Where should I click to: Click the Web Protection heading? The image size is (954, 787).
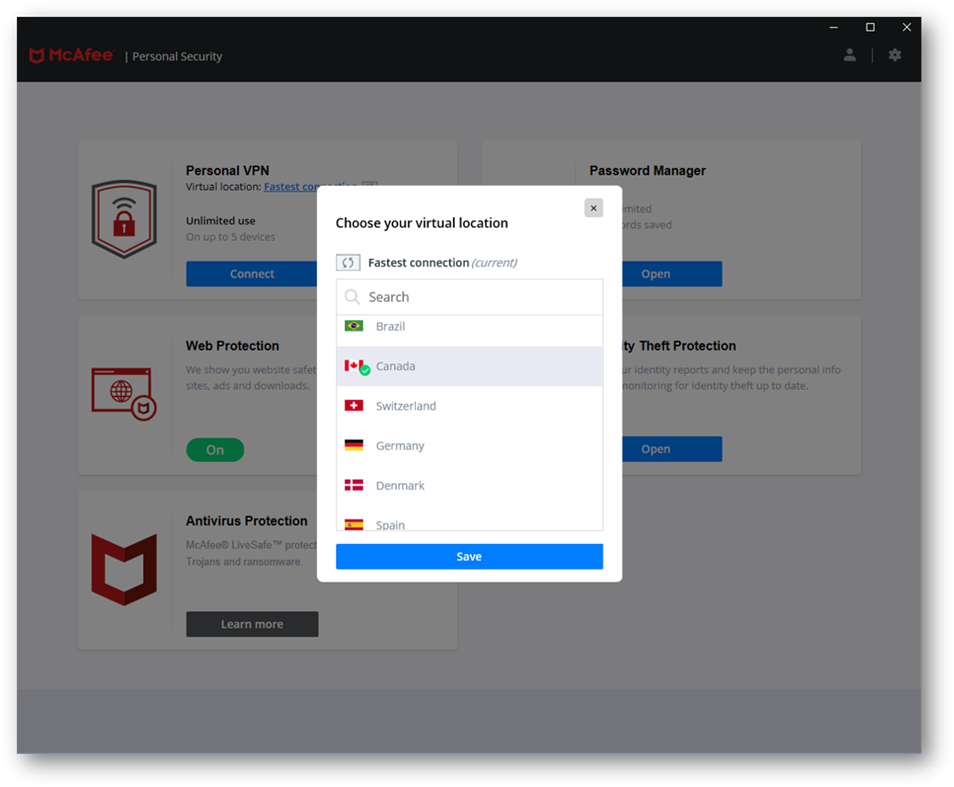(x=232, y=345)
